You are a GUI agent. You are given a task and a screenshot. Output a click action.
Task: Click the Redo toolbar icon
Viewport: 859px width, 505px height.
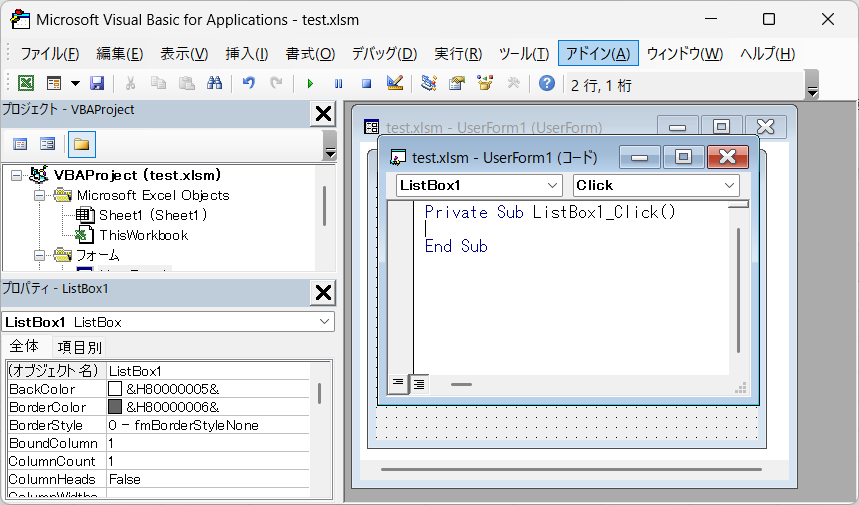point(277,83)
